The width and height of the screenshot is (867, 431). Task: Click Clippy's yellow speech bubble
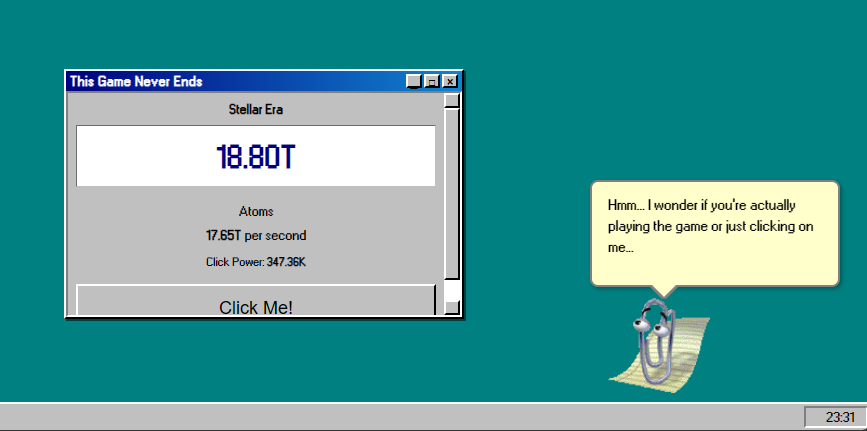(x=715, y=233)
